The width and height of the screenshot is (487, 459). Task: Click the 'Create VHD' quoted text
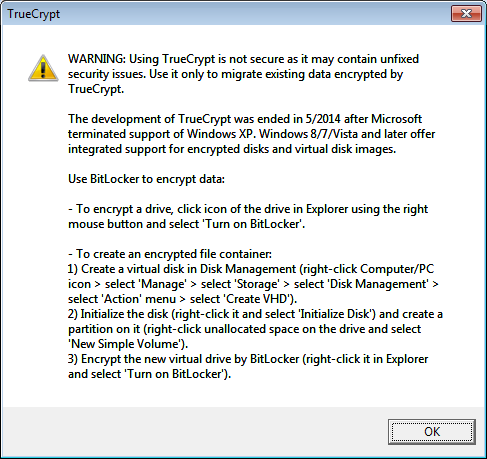(x=258, y=299)
